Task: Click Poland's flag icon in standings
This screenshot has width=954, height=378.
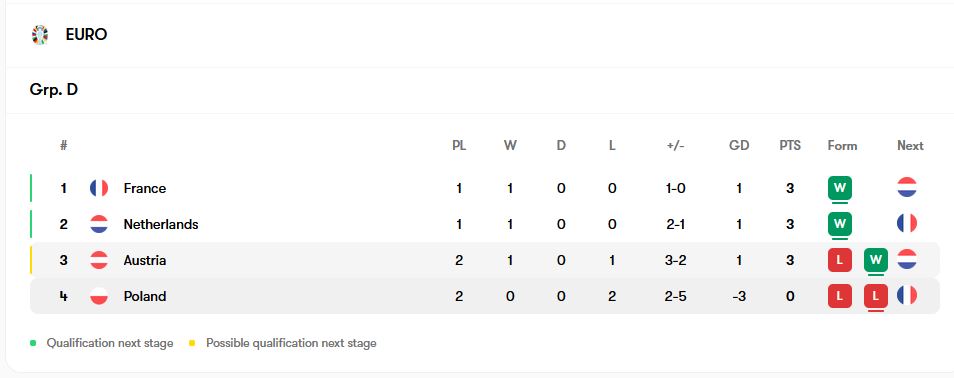Action: point(99,296)
